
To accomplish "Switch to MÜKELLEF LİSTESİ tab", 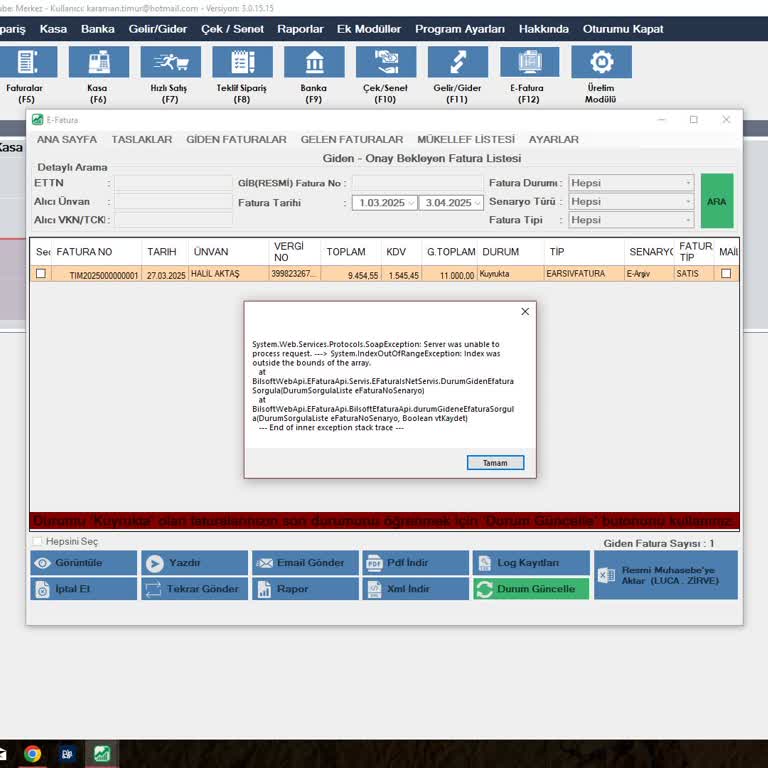I will 466,140.
